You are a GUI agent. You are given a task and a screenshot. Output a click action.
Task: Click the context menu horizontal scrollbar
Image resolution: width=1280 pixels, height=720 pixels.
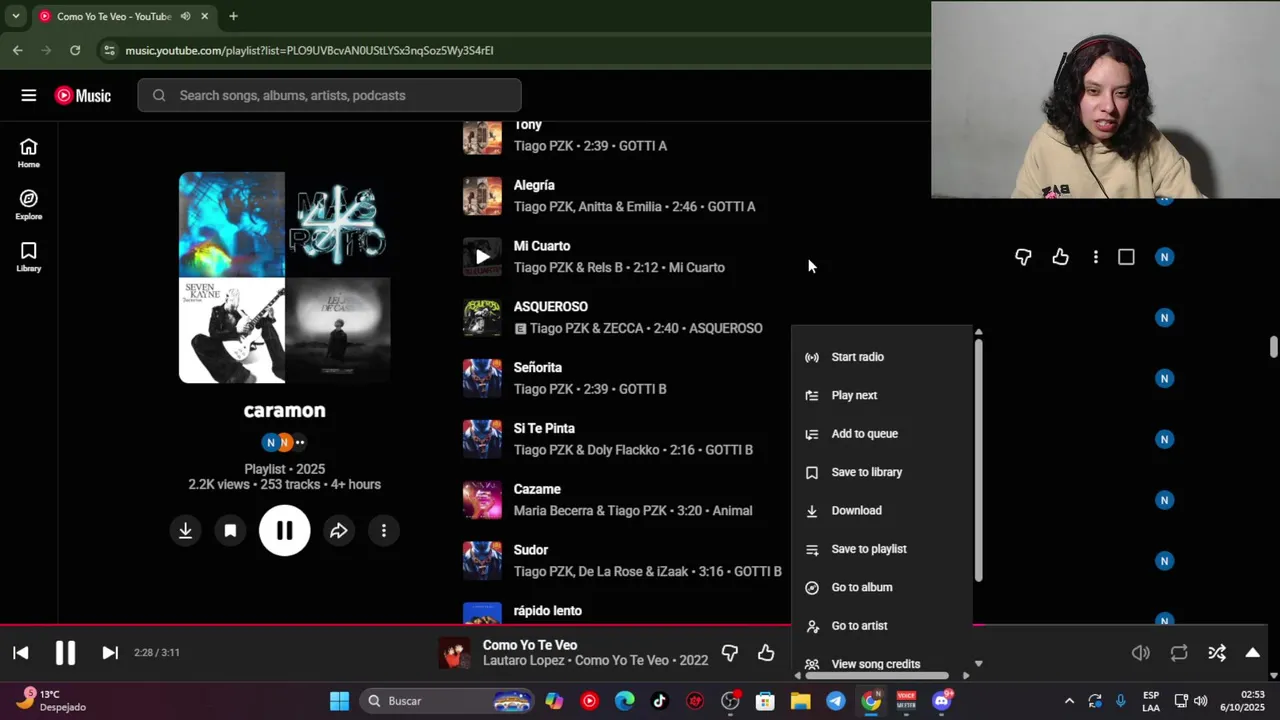point(877,675)
